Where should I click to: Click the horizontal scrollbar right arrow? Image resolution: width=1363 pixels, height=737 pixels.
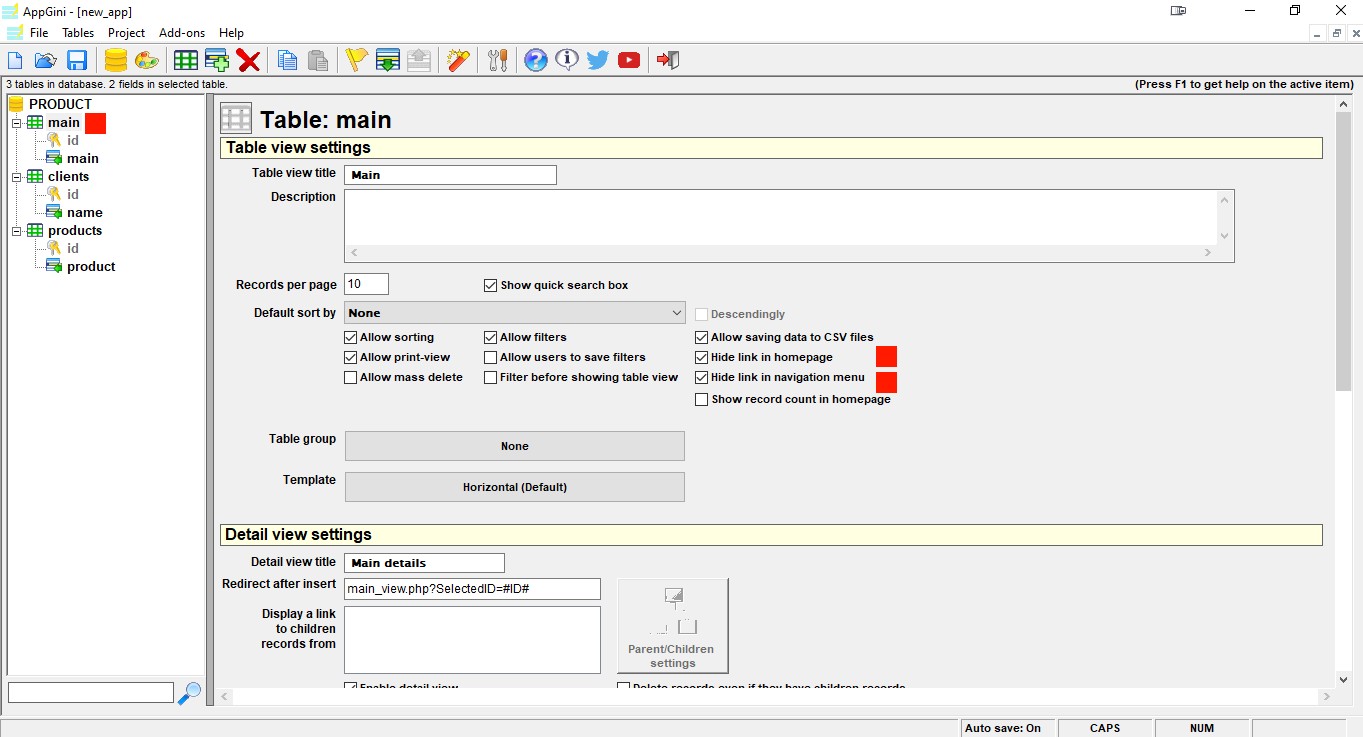1326,696
